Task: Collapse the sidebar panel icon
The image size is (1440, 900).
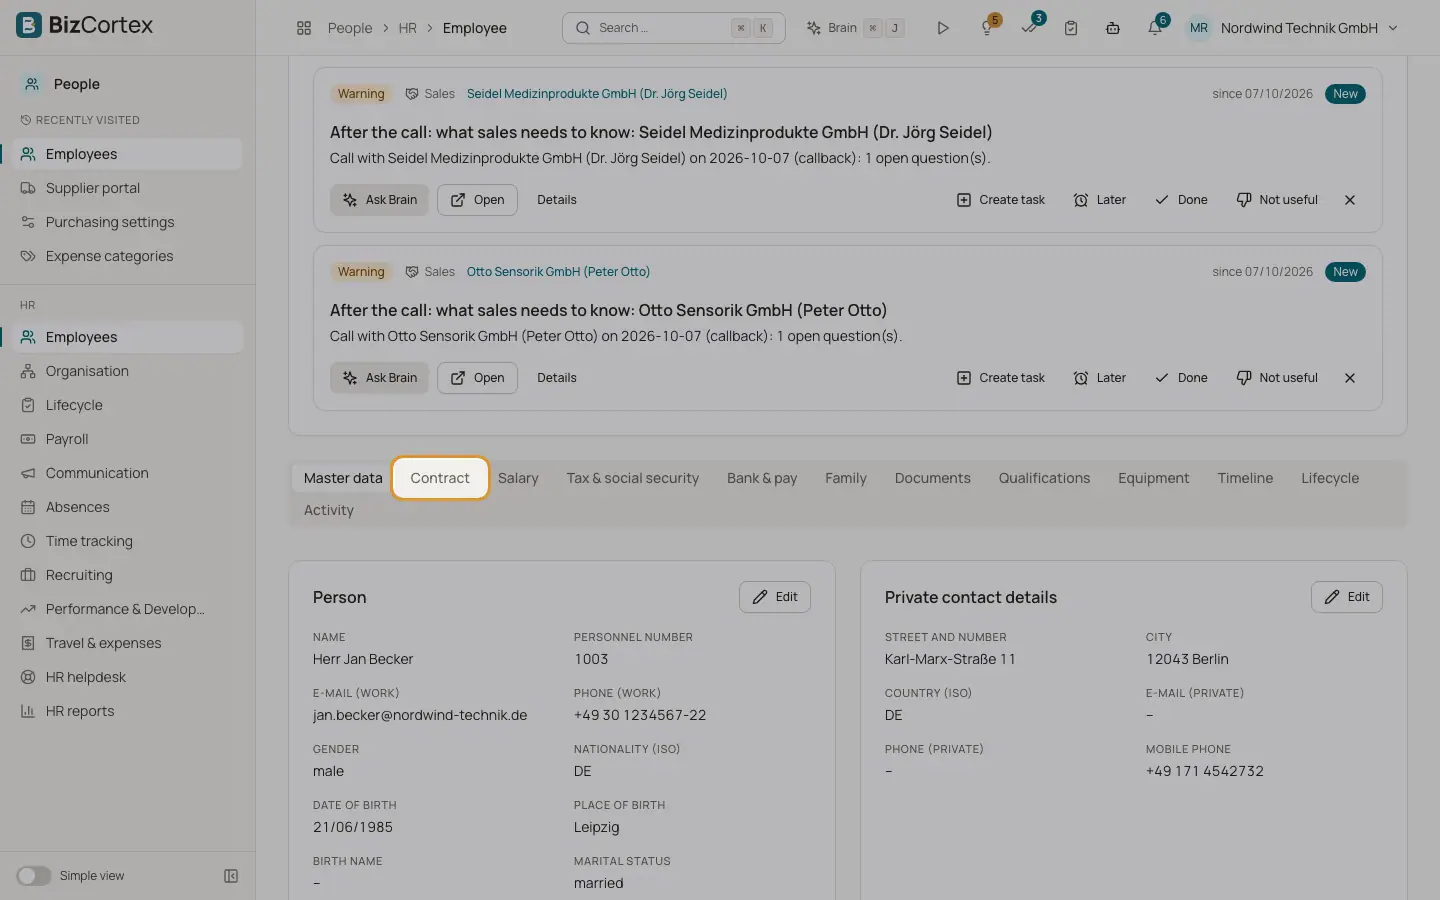Action: [231, 876]
